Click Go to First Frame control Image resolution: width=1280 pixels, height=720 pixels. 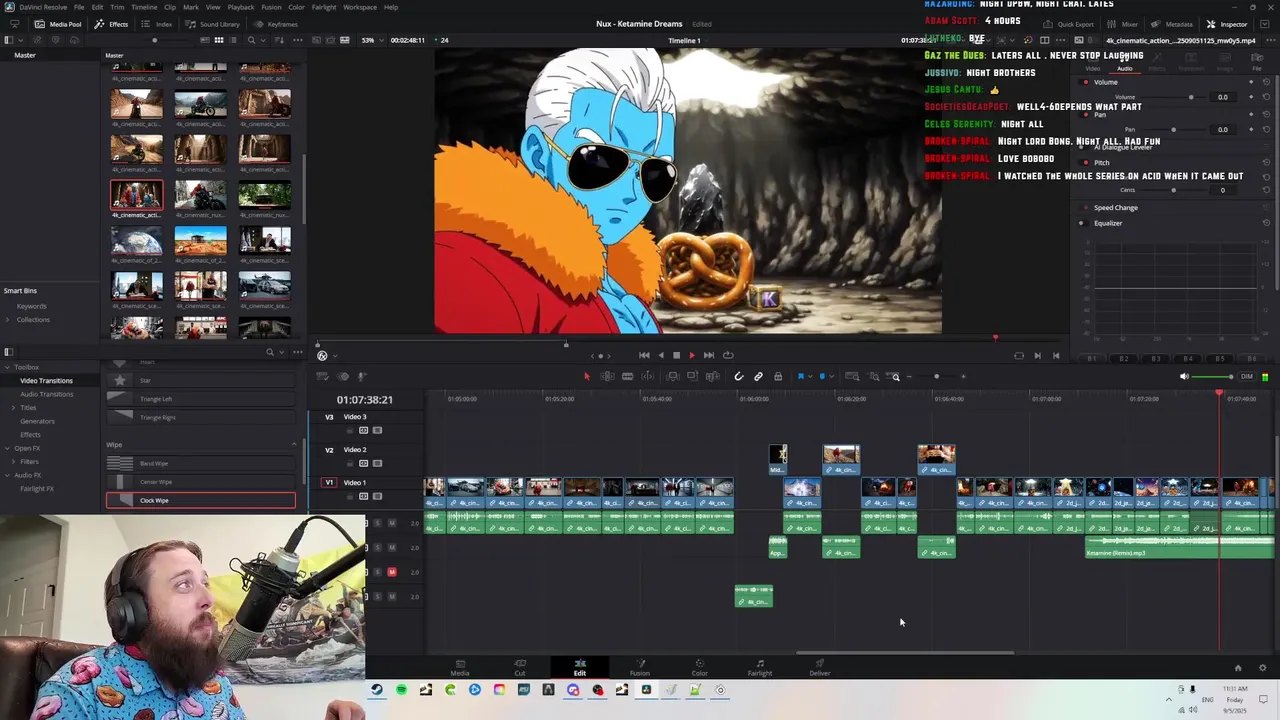coord(644,355)
